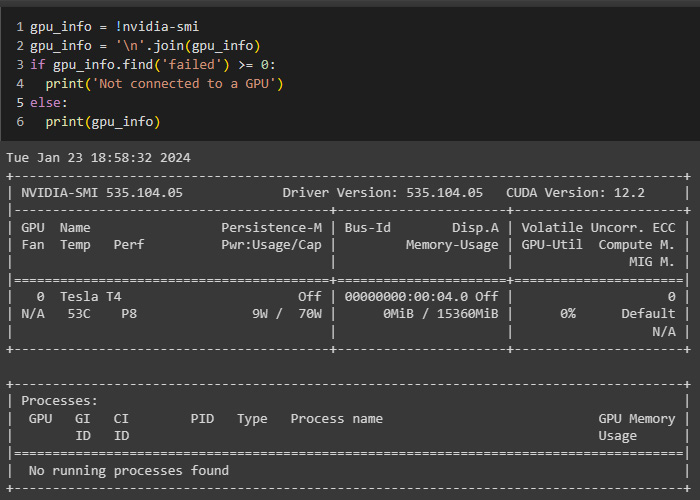
Task: Click the 'Processes:' label
Action: coord(59,401)
